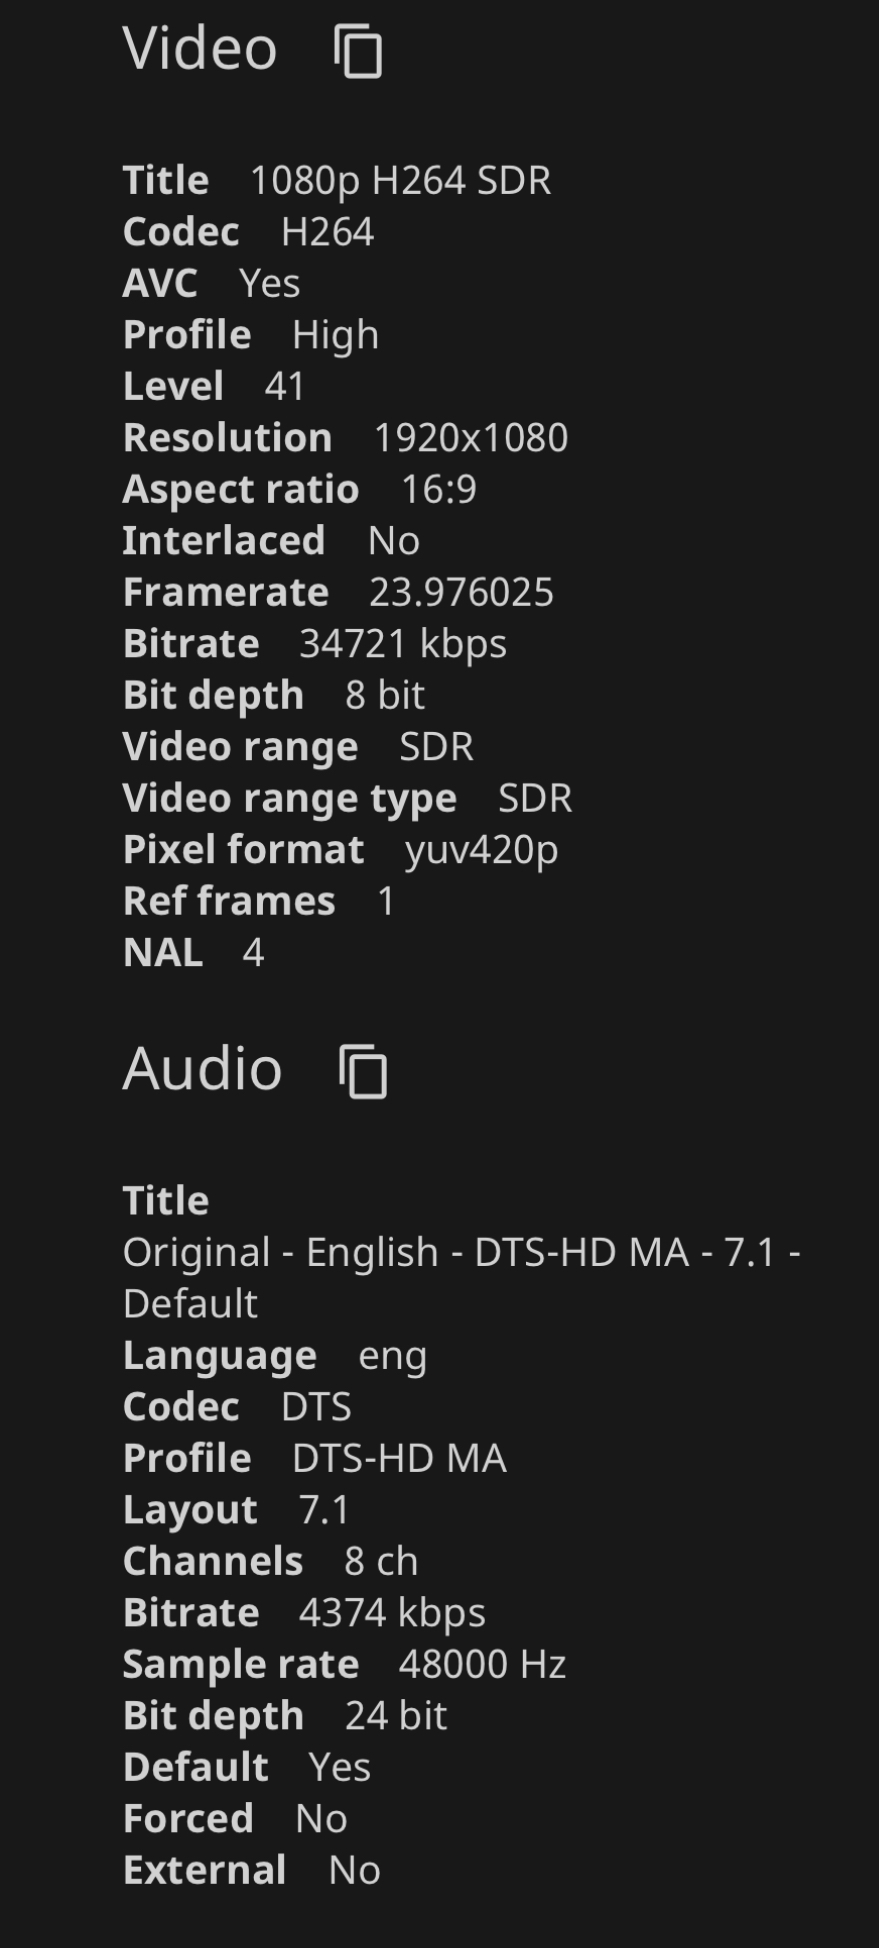This screenshot has height=1948, width=879.
Task: Click the Audio section heading
Action: [202, 1068]
